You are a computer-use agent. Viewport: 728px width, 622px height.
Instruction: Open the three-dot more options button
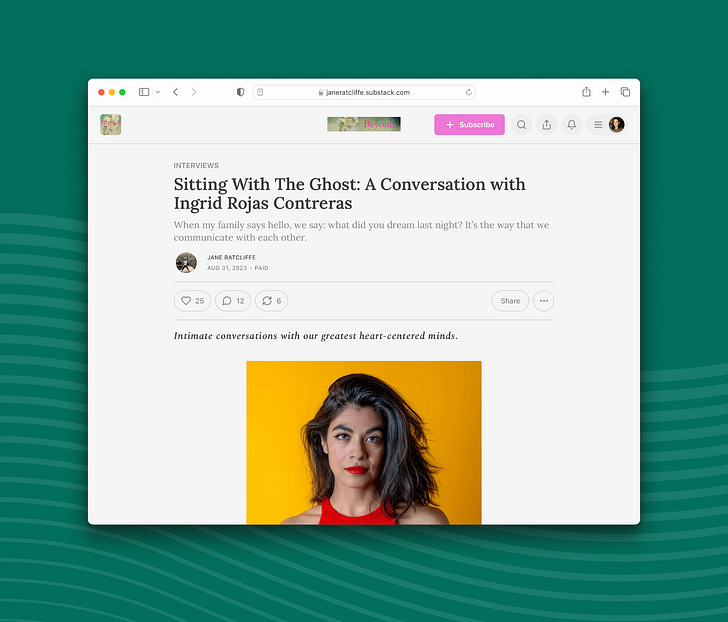click(x=544, y=301)
